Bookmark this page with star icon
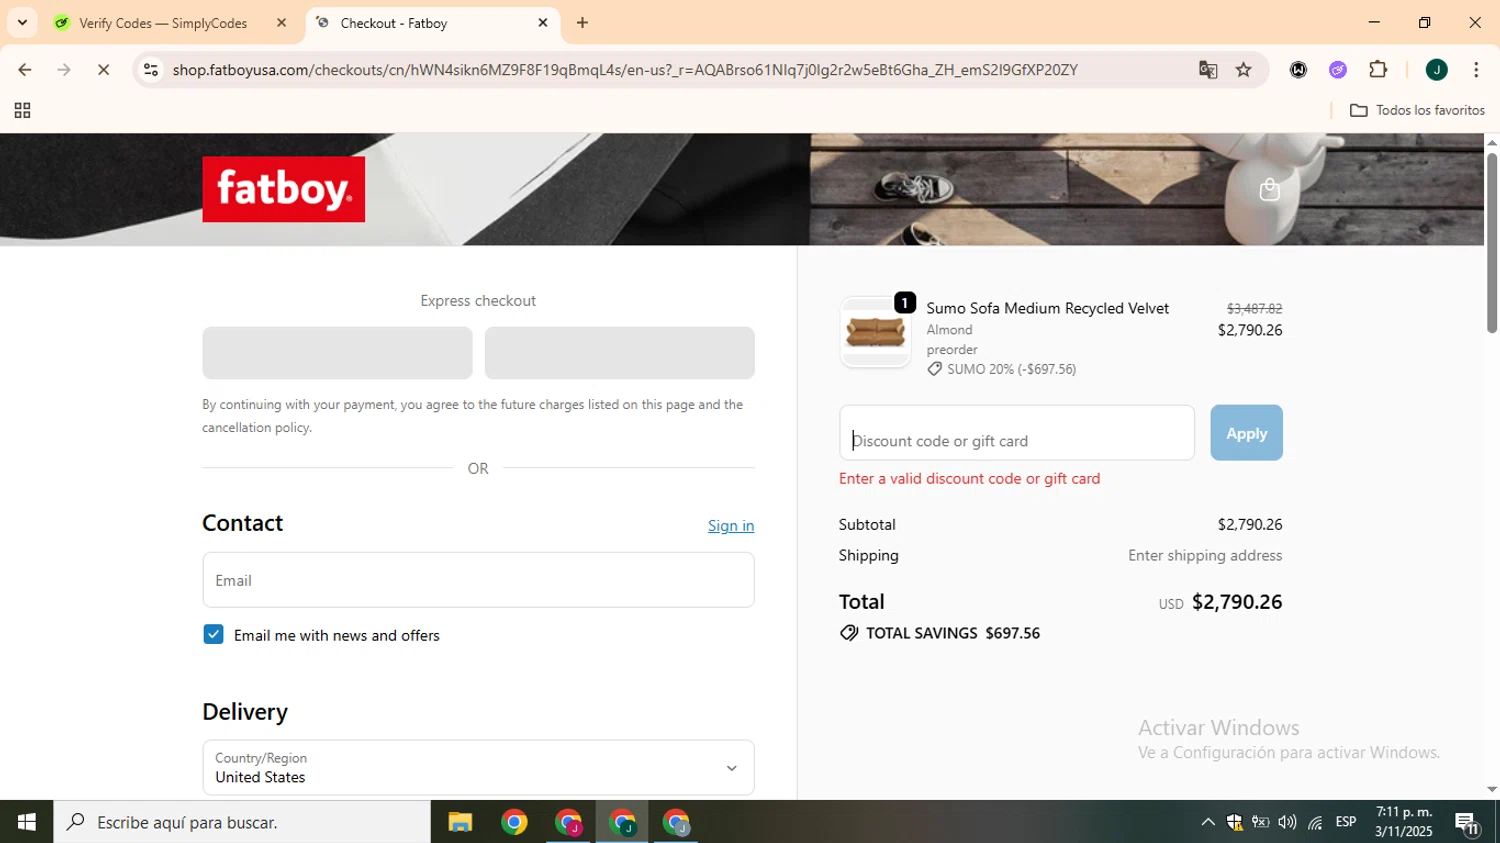The height and width of the screenshot is (843, 1500). click(1244, 70)
